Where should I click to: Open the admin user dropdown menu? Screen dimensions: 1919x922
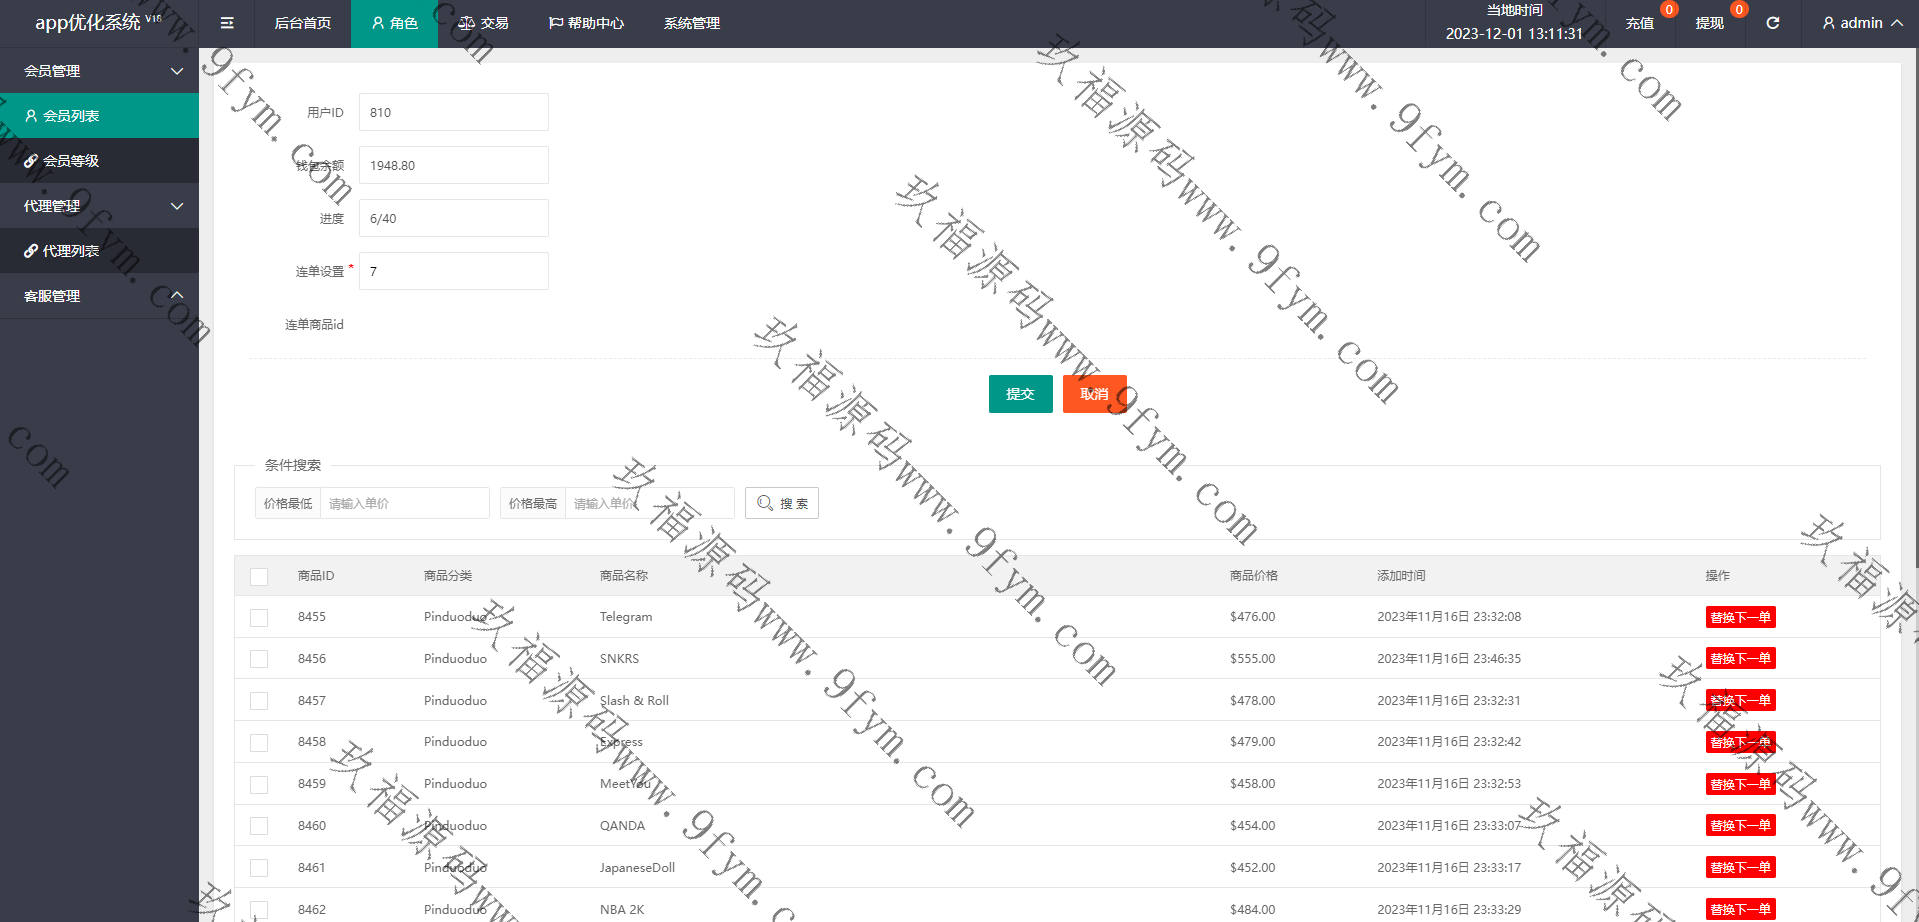(x=1861, y=23)
